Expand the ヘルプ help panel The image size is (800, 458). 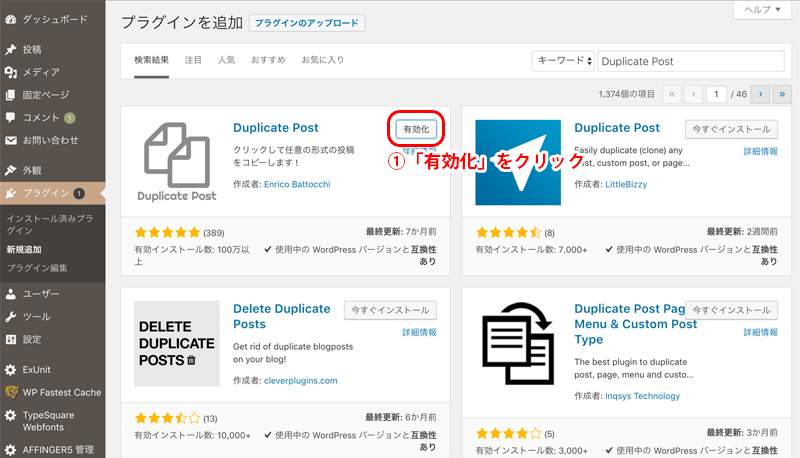pyautogui.click(x=762, y=9)
